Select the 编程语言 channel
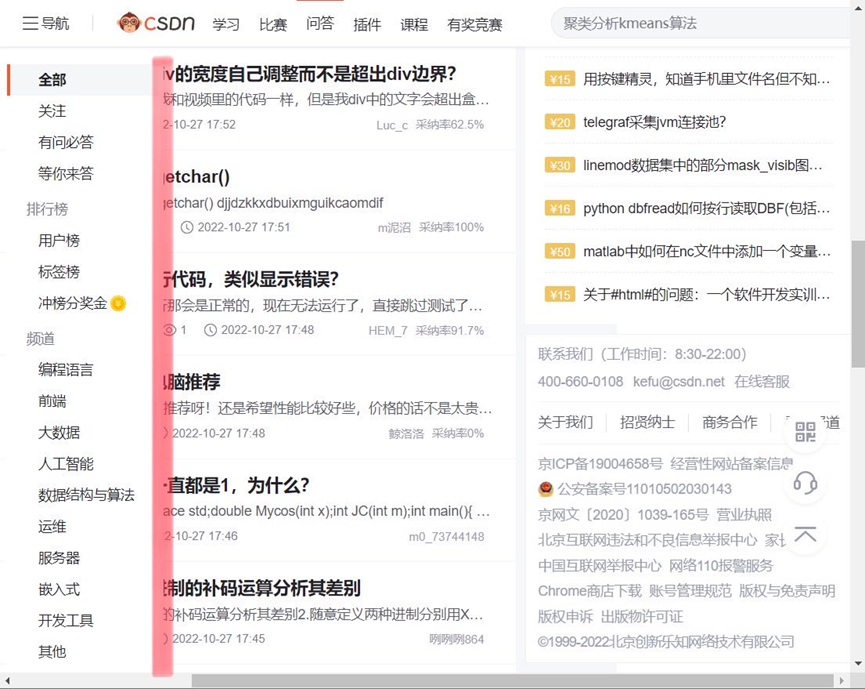The height and width of the screenshot is (689, 865). click(66, 370)
